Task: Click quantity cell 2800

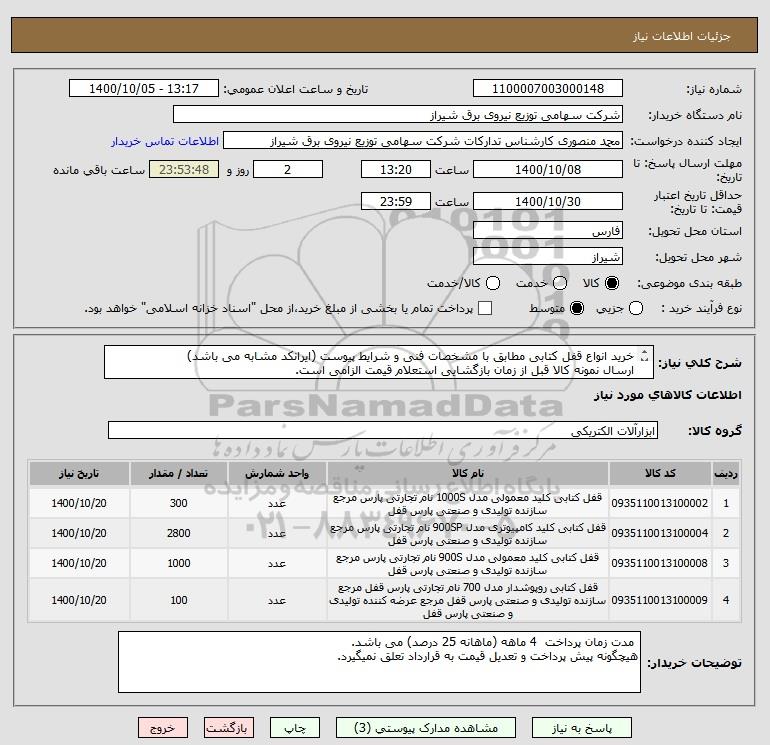Action: pos(178,534)
